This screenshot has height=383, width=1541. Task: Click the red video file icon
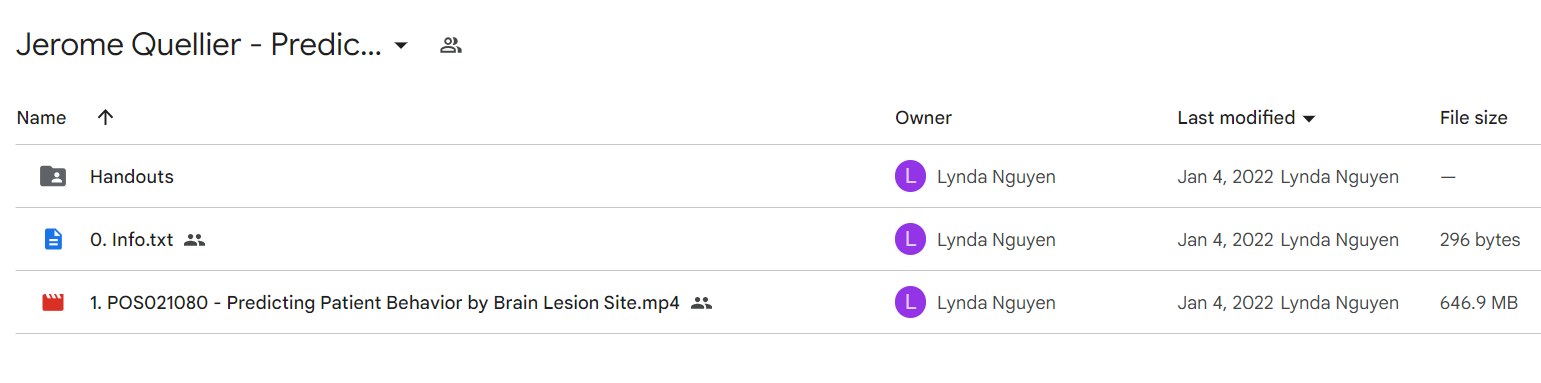pos(53,302)
